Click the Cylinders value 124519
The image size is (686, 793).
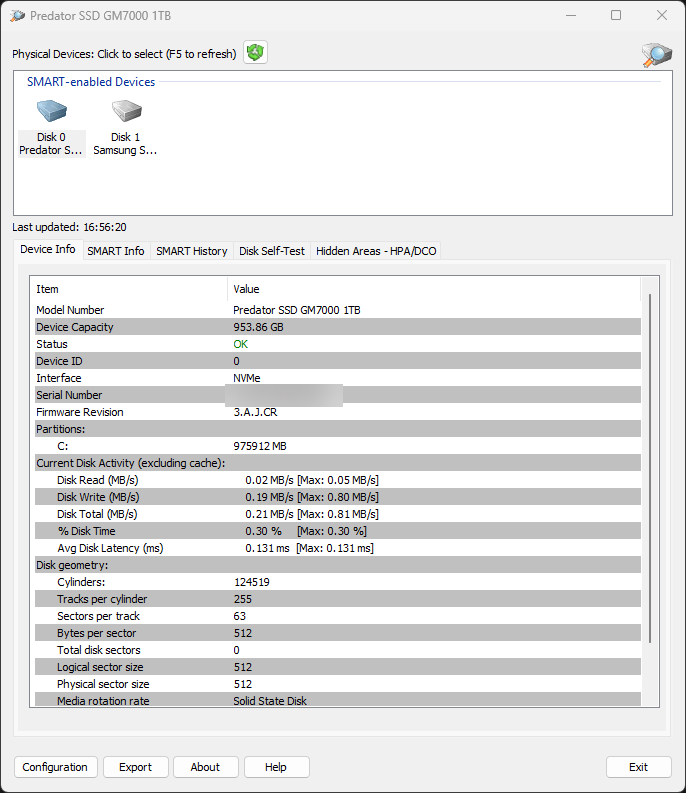coord(252,582)
